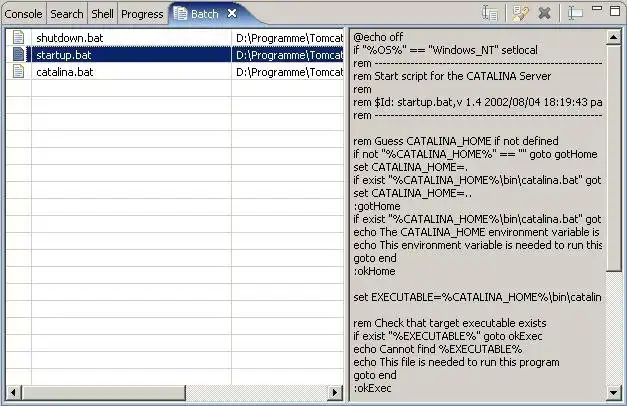The height and width of the screenshot is (406, 627).
Task: Click the script preview vertical scrollbar thumb
Action: (x=613, y=158)
